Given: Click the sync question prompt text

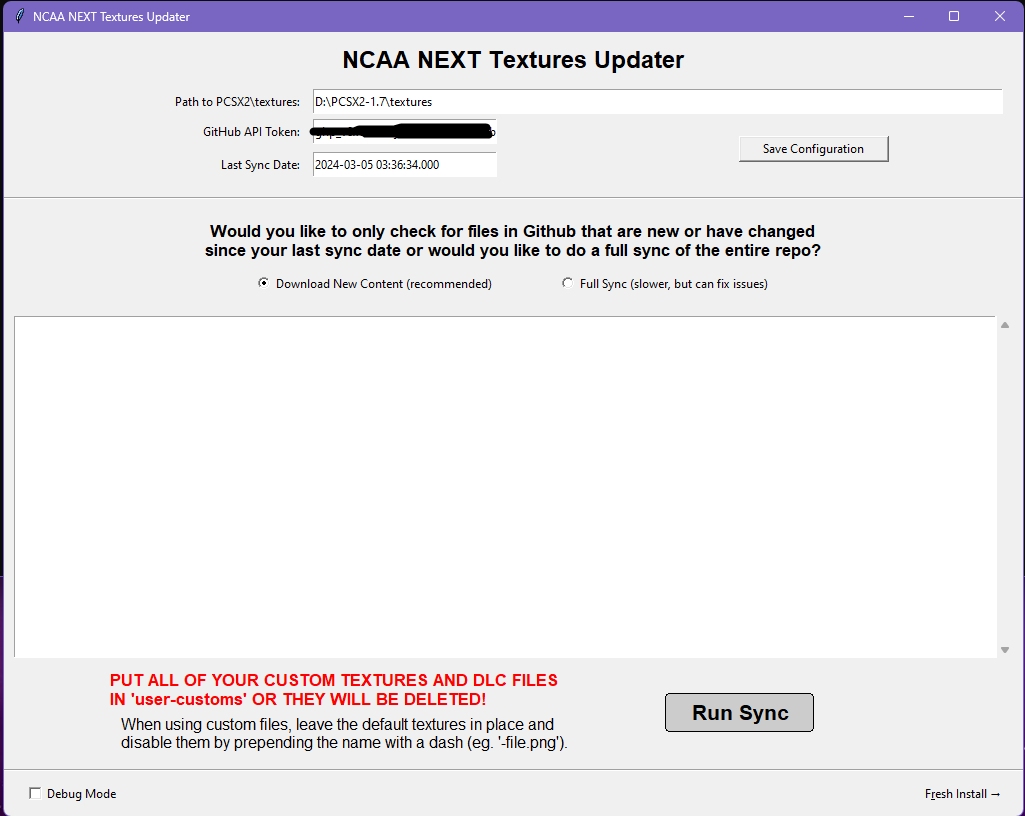Looking at the screenshot, I should coord(512,241).
